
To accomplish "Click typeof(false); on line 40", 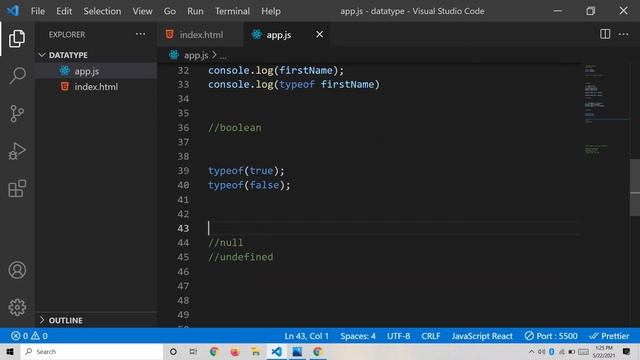I will click(249, 184).
